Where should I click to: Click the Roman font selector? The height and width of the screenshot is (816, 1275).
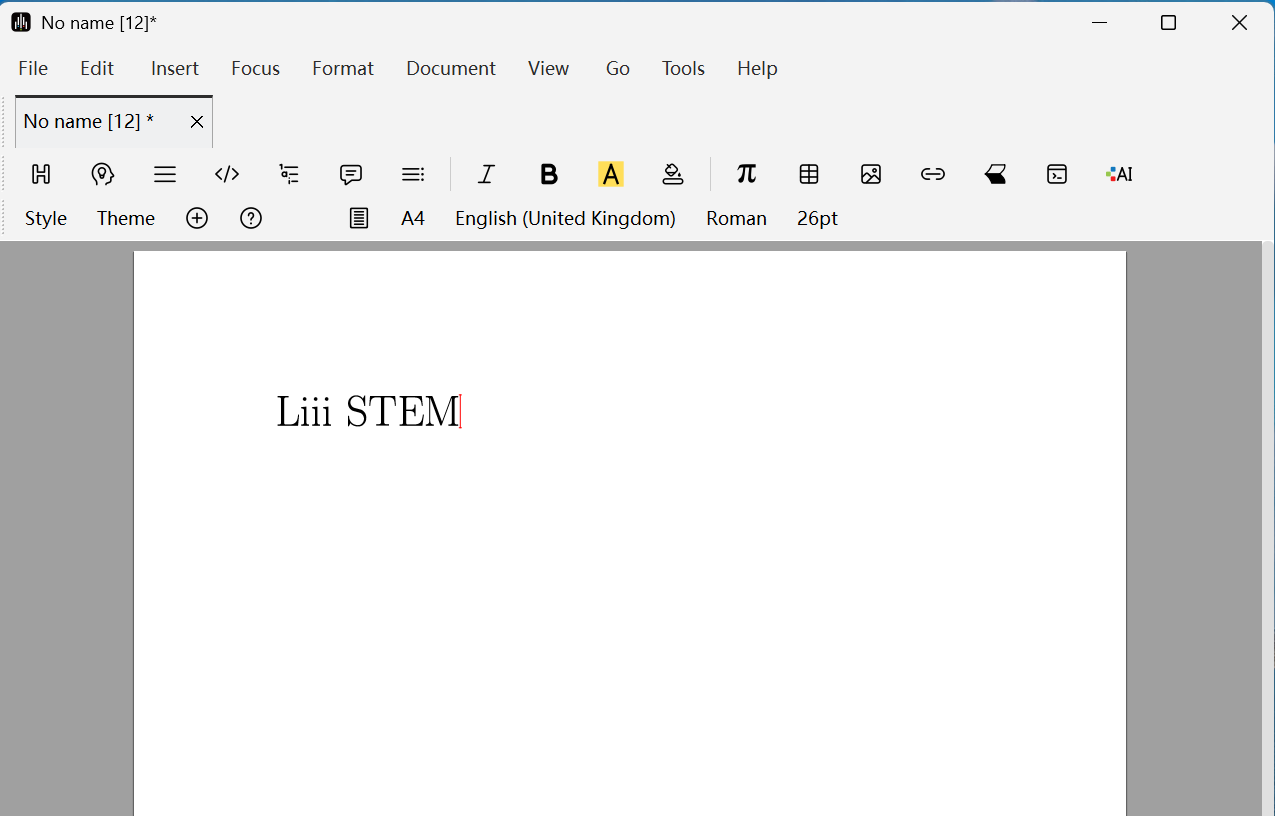[x=736, y=218]
